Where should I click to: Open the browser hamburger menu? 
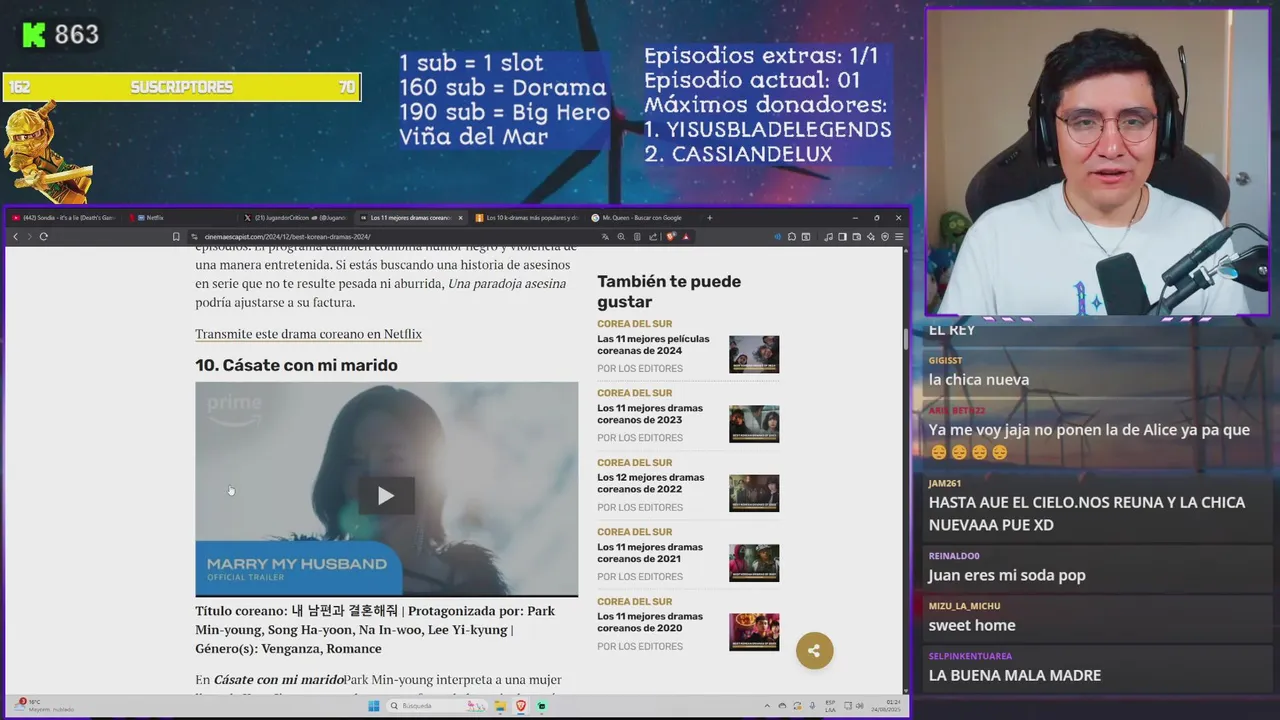tap(899, 237)
